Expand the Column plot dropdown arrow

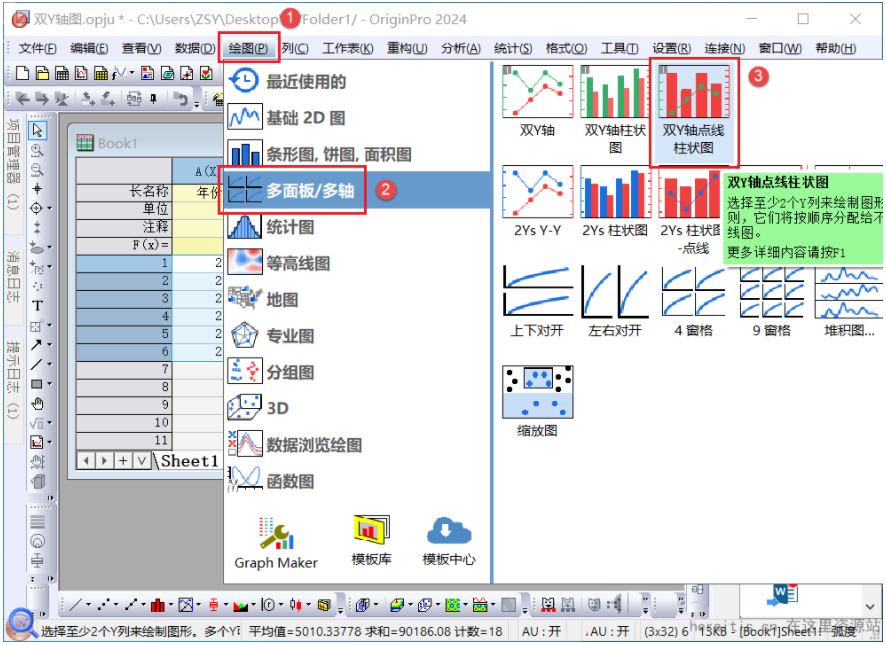point(171,605)
